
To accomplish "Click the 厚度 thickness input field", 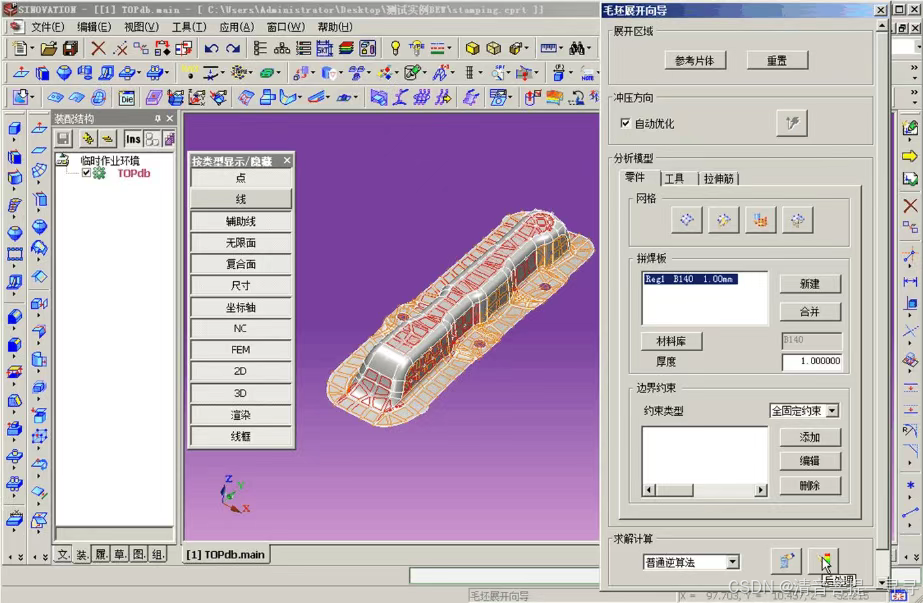I will 813,361.
